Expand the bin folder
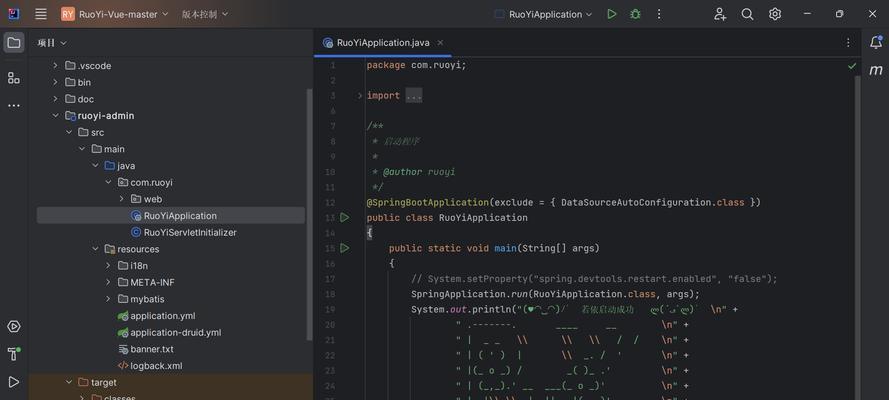This screenshot has width=889, height=400. [56, 82]
